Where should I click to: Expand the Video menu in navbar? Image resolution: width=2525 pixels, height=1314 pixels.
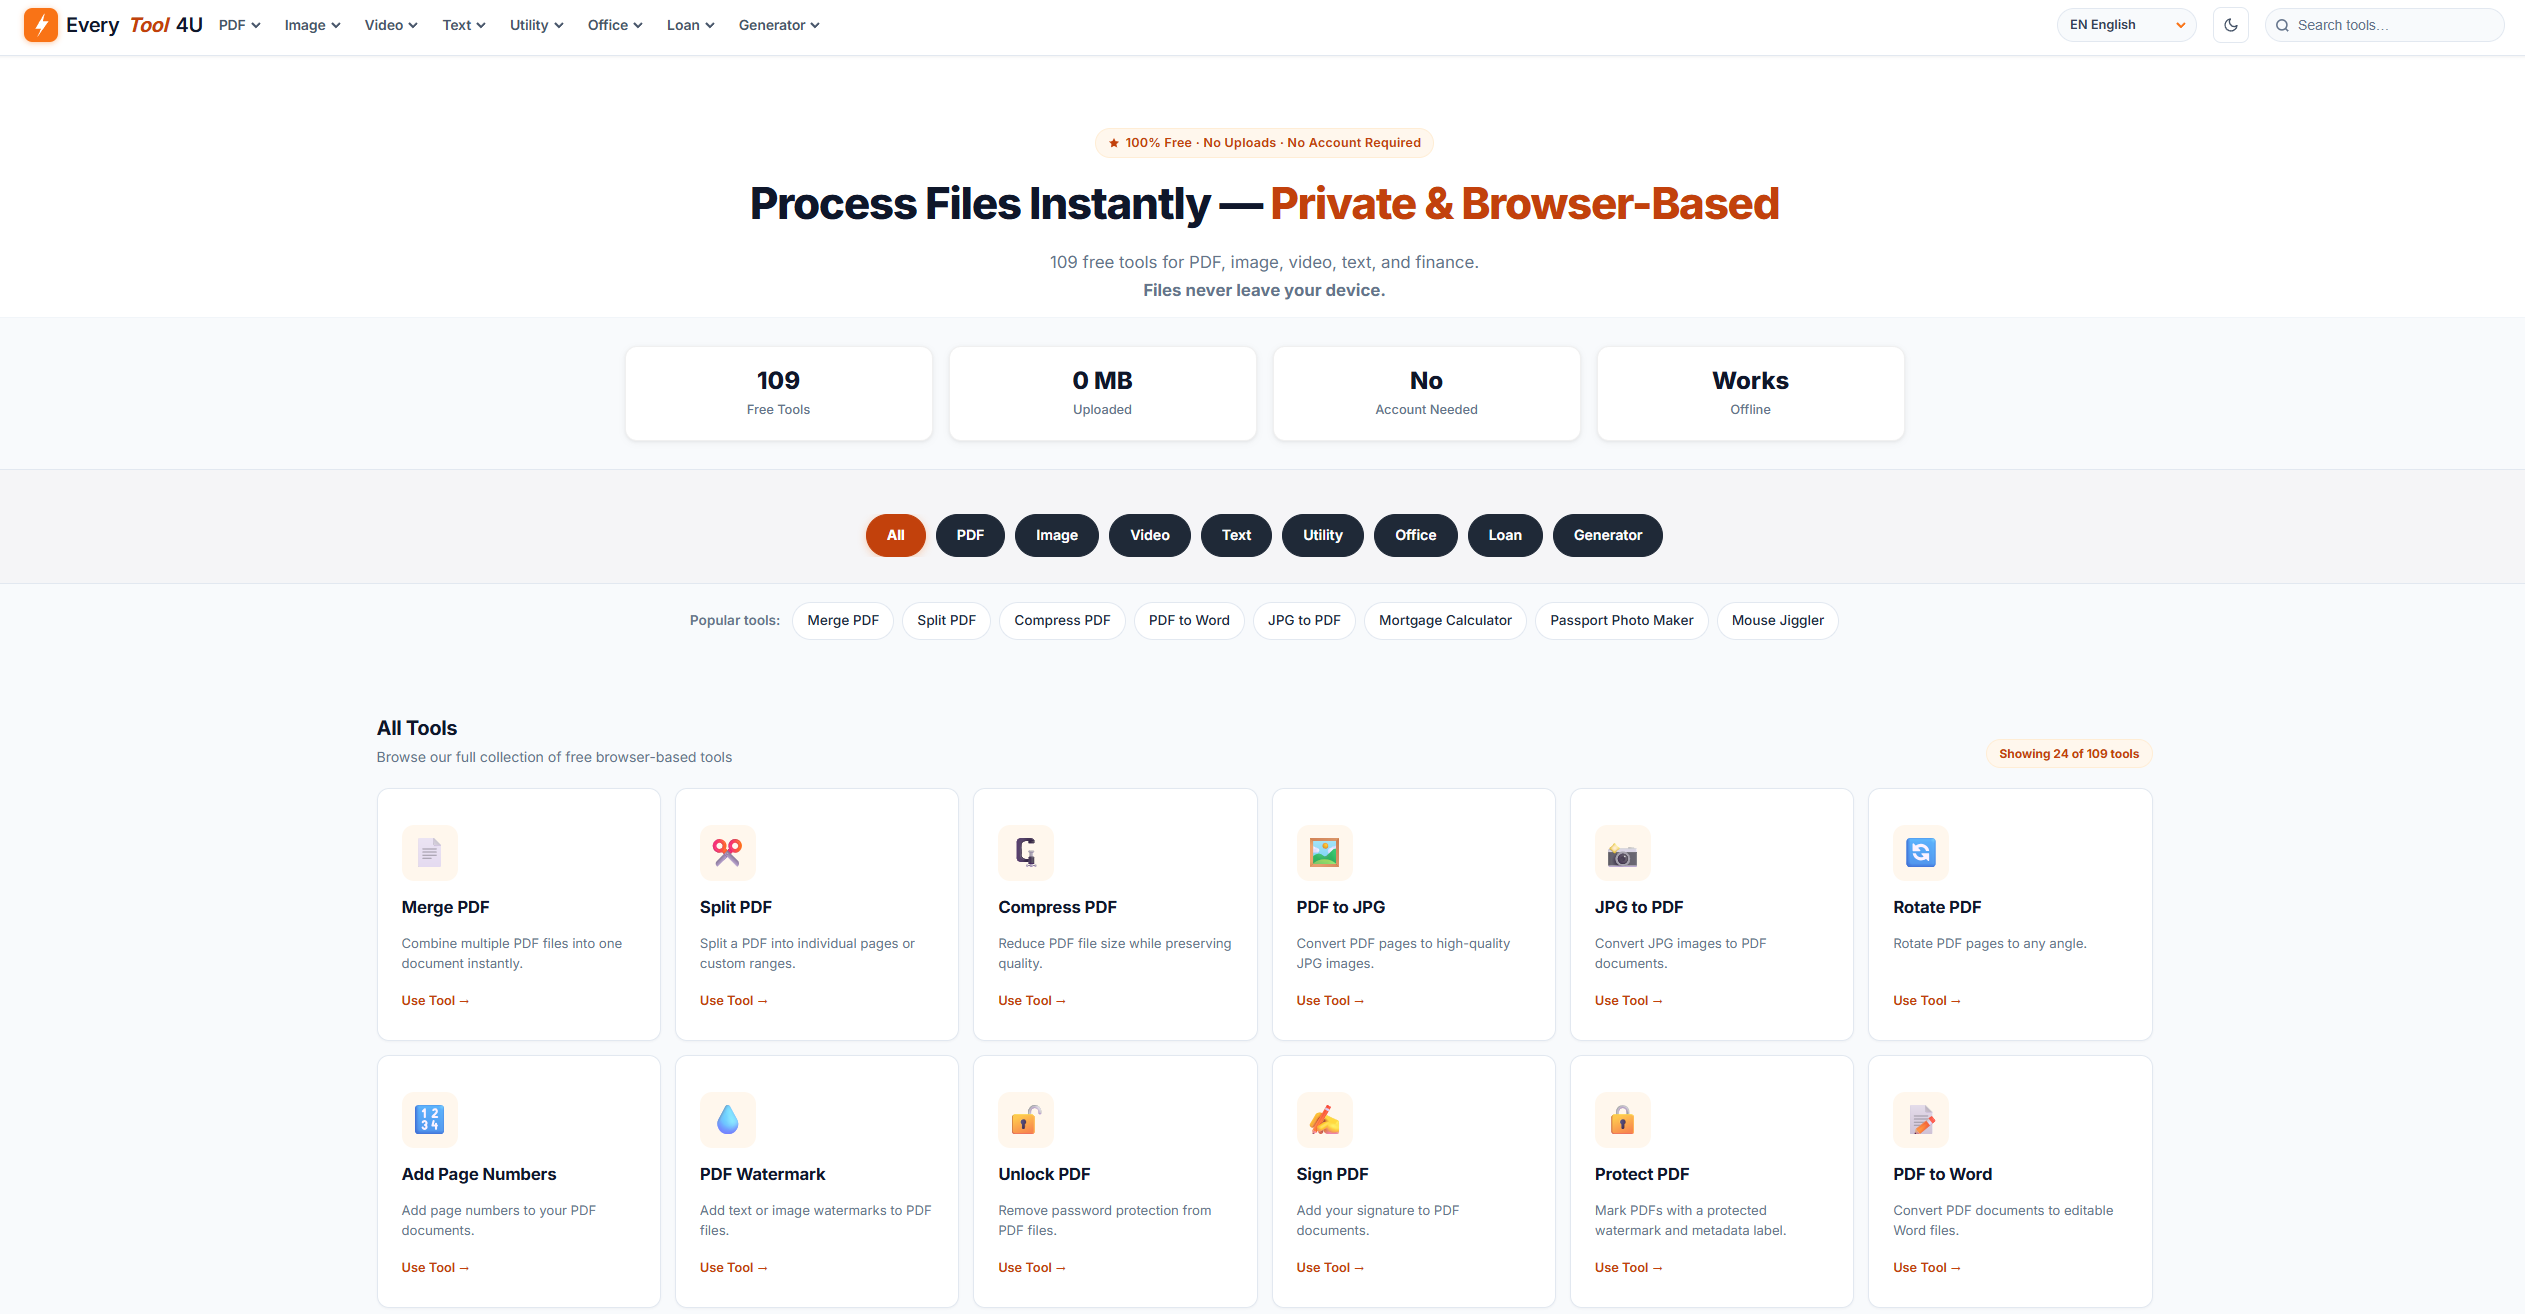click(x=391, y=25)
